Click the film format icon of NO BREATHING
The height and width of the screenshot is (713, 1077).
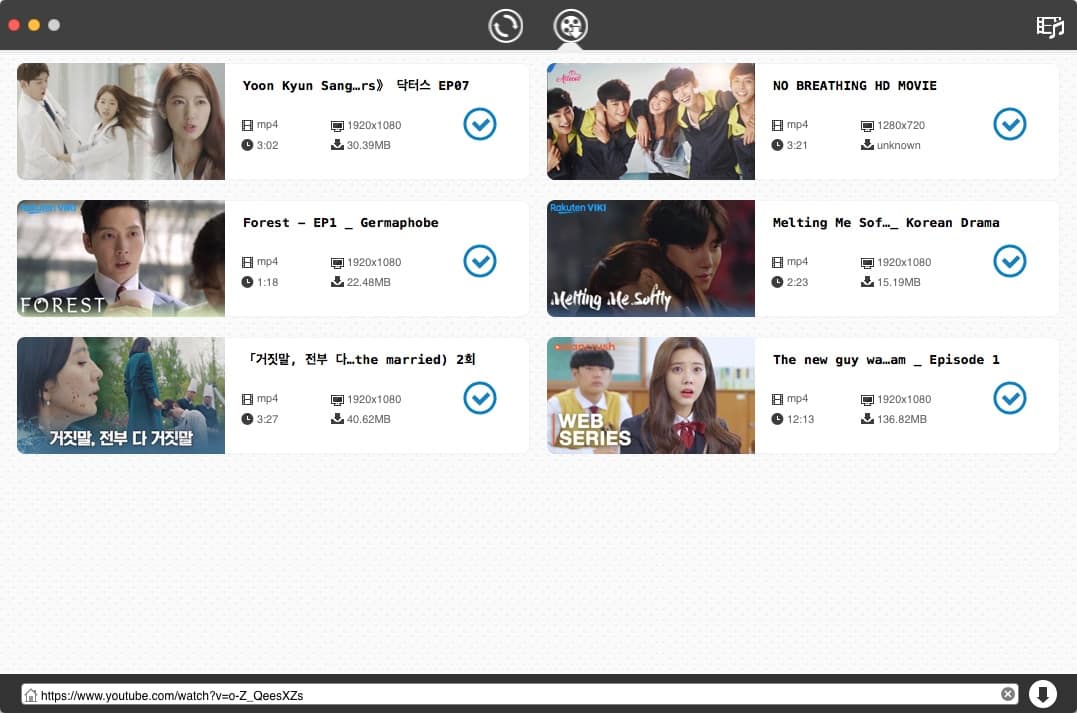(777, 125)
